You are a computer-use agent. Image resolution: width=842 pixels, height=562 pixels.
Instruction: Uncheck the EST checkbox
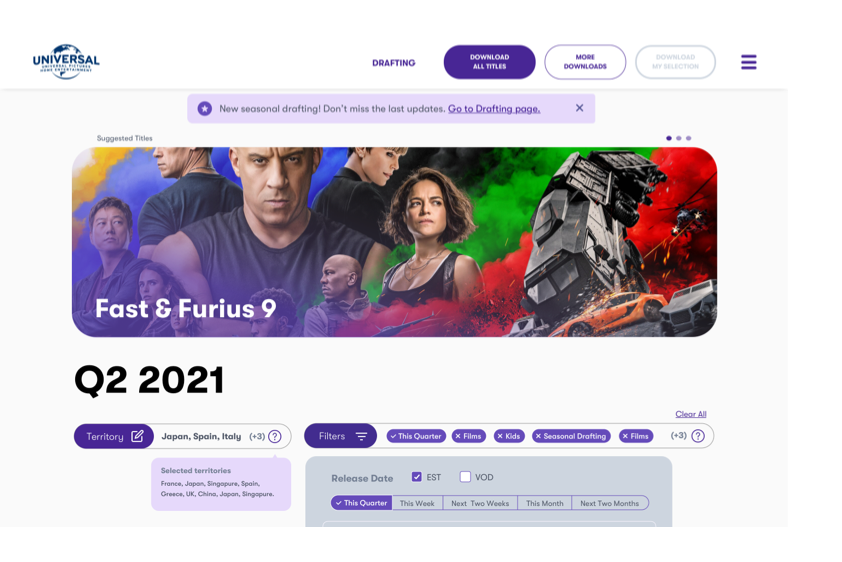pyautogui.click(x=417, y=477)
